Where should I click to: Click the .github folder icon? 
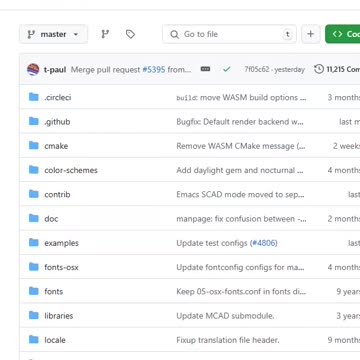[x=34, y=121]
